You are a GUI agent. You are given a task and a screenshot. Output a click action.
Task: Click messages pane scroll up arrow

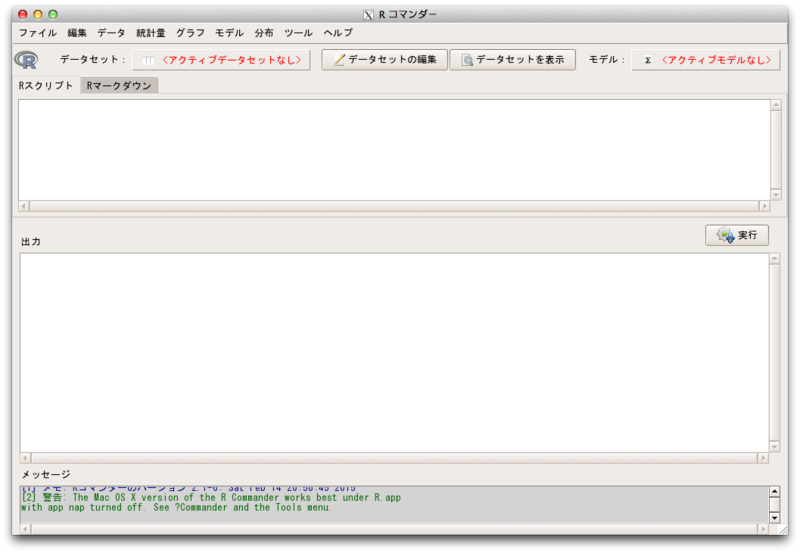[774, 492]
